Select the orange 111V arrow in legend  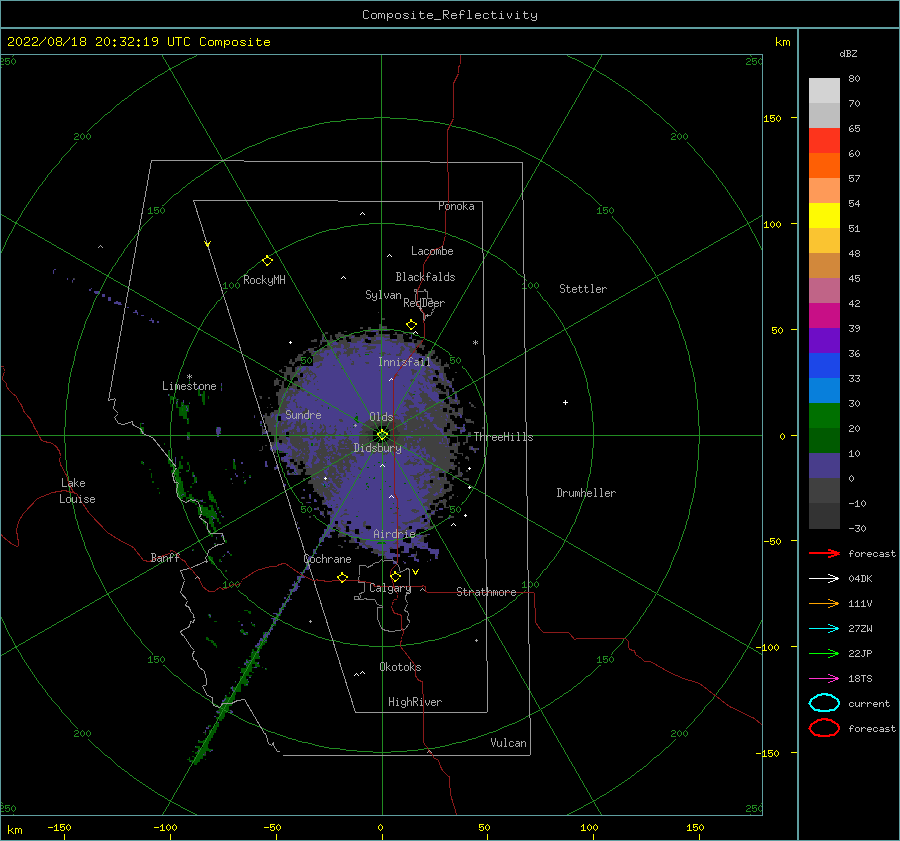point(824,603)
